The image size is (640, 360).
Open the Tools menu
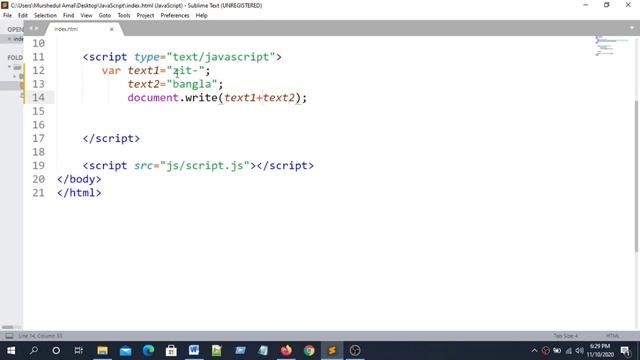(124, 16)
